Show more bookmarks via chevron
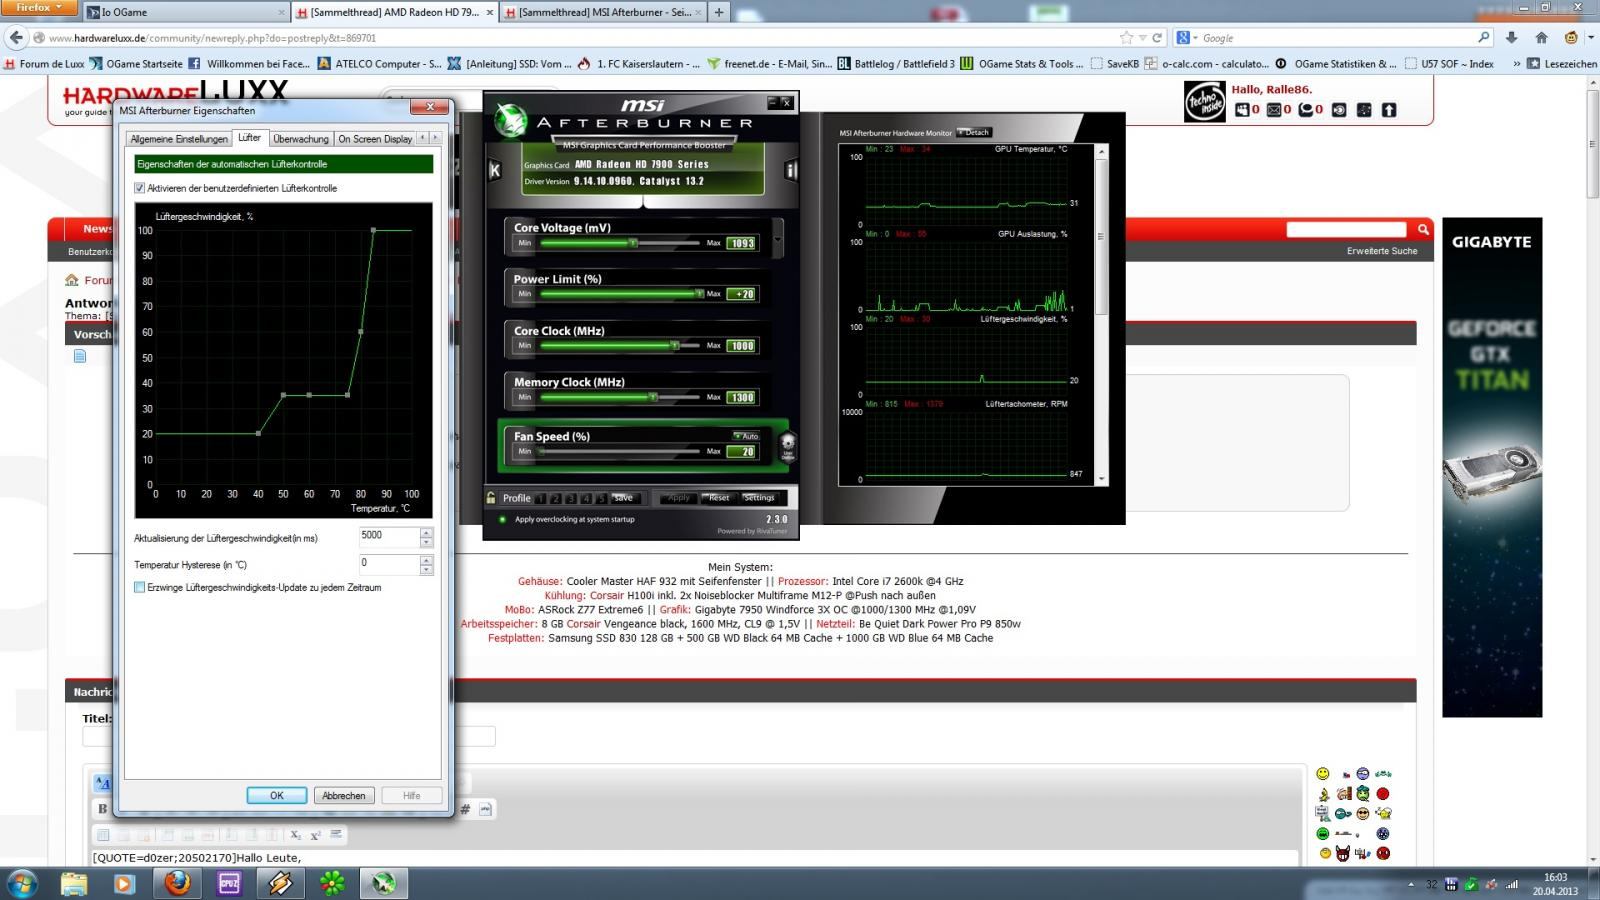The width and height of the screenshot is (1600, 900). [x=1516, y=63]
